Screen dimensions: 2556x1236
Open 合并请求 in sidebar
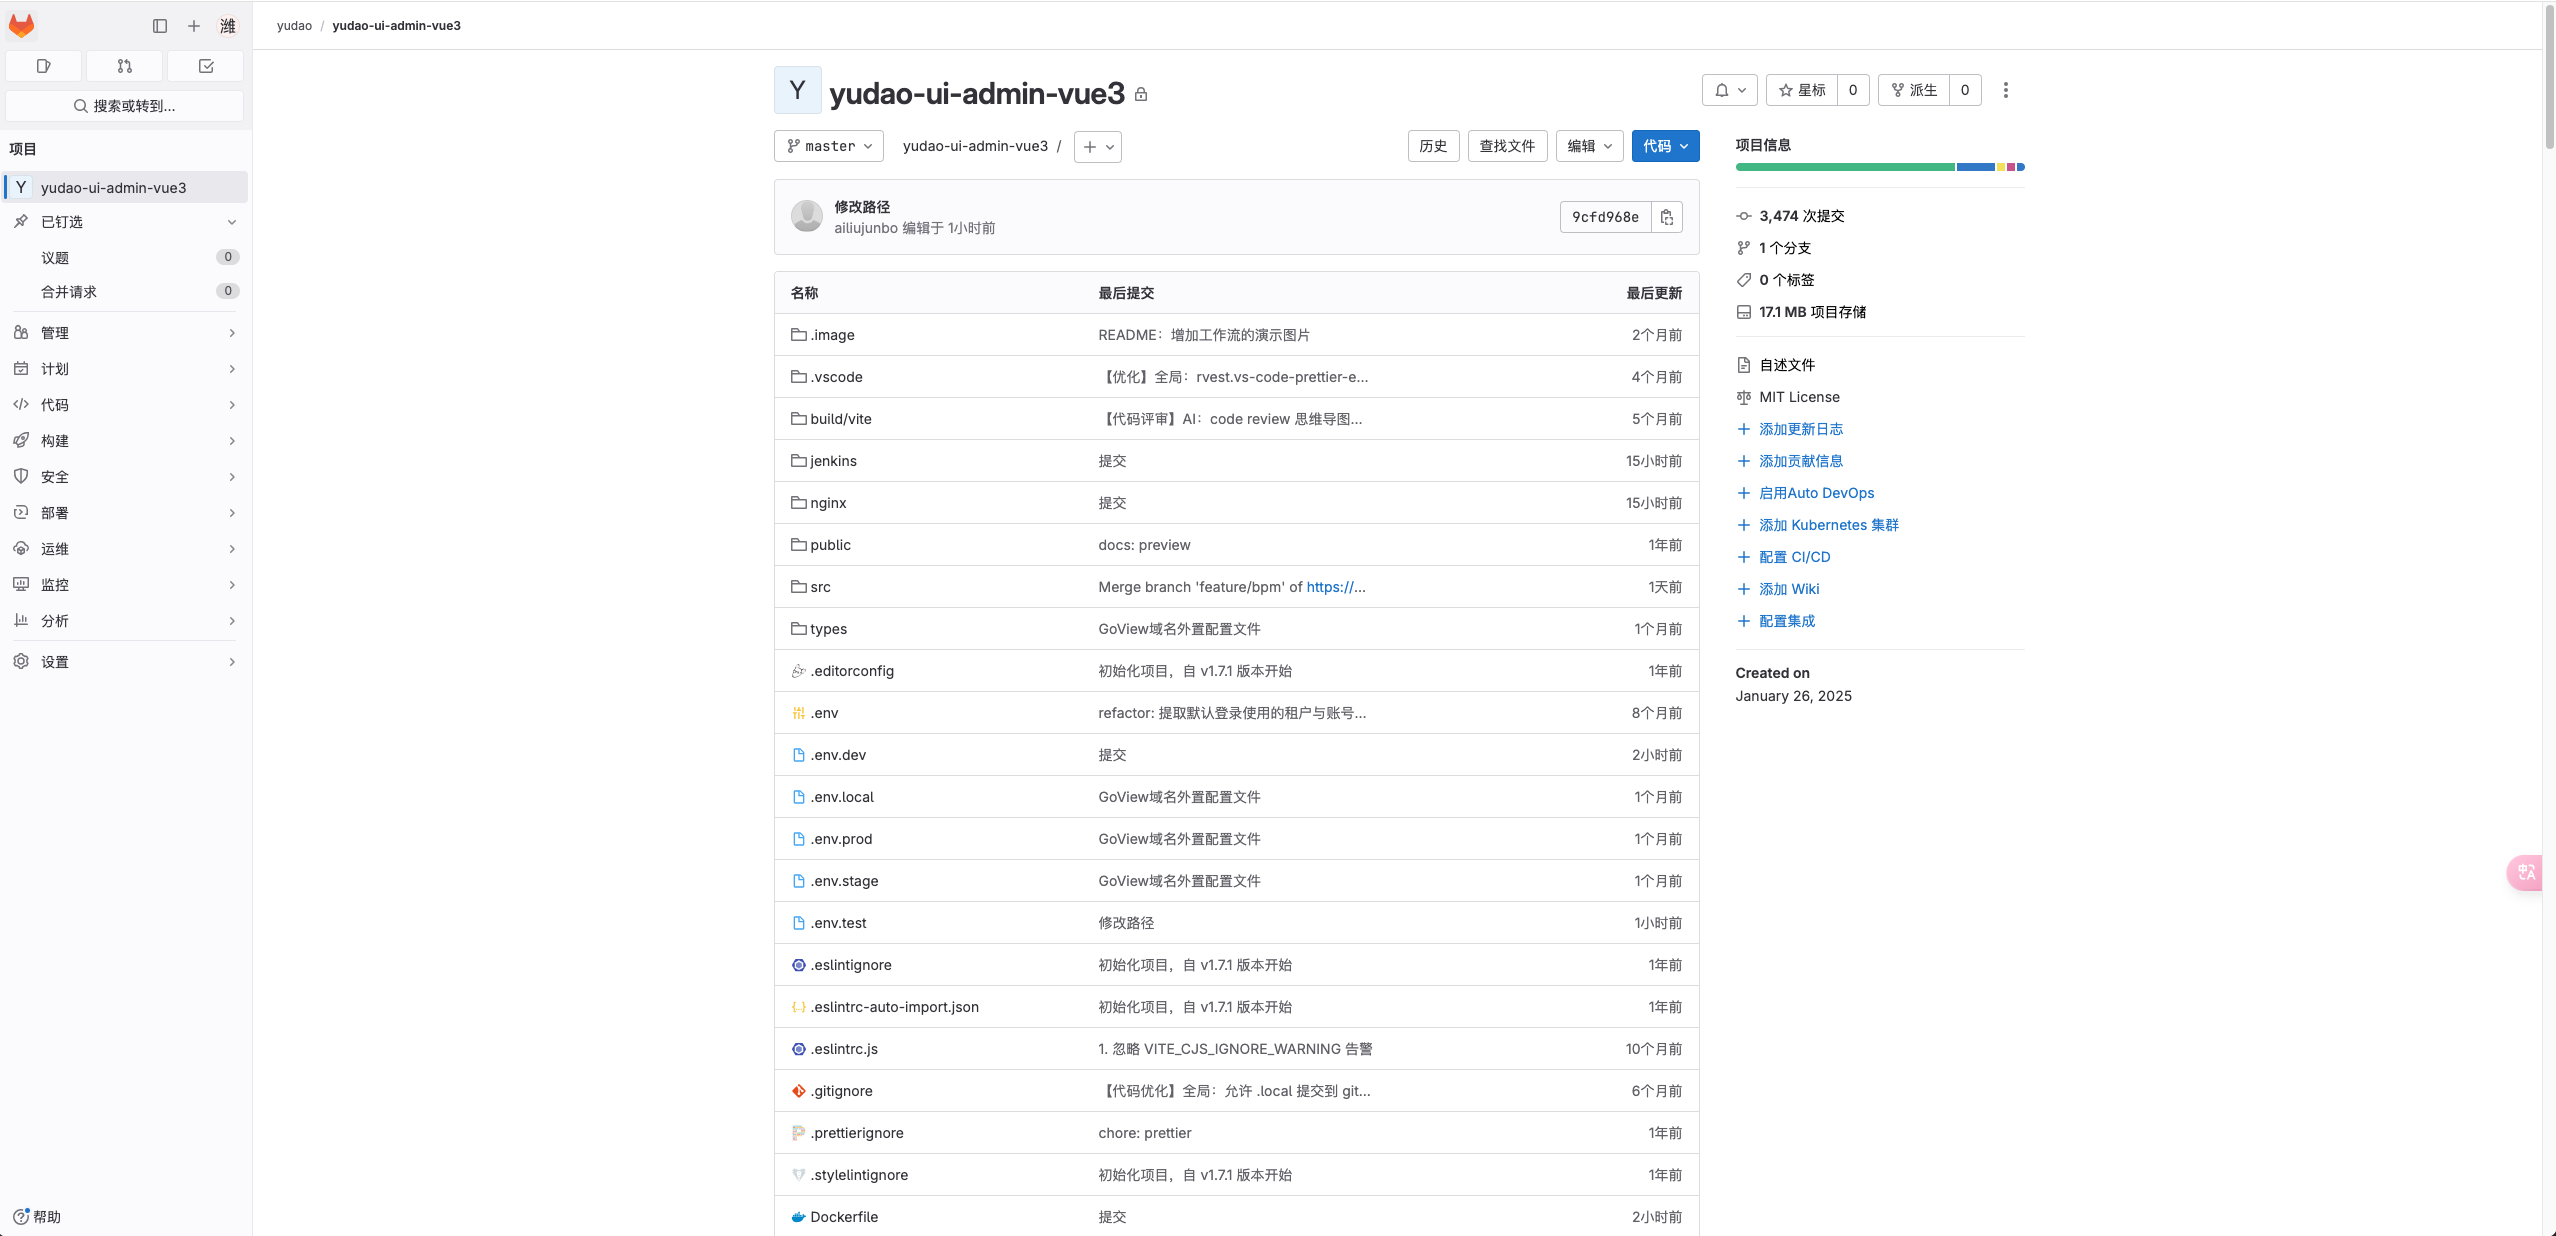click(126, 292)
